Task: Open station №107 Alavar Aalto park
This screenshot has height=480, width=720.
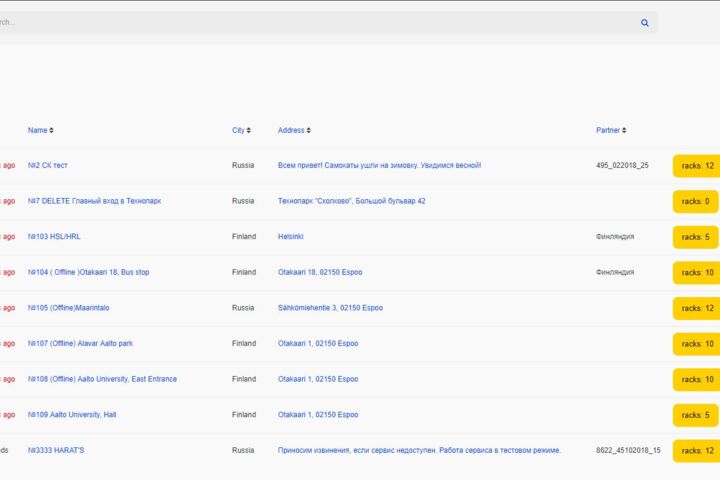Action: [80, 343]
